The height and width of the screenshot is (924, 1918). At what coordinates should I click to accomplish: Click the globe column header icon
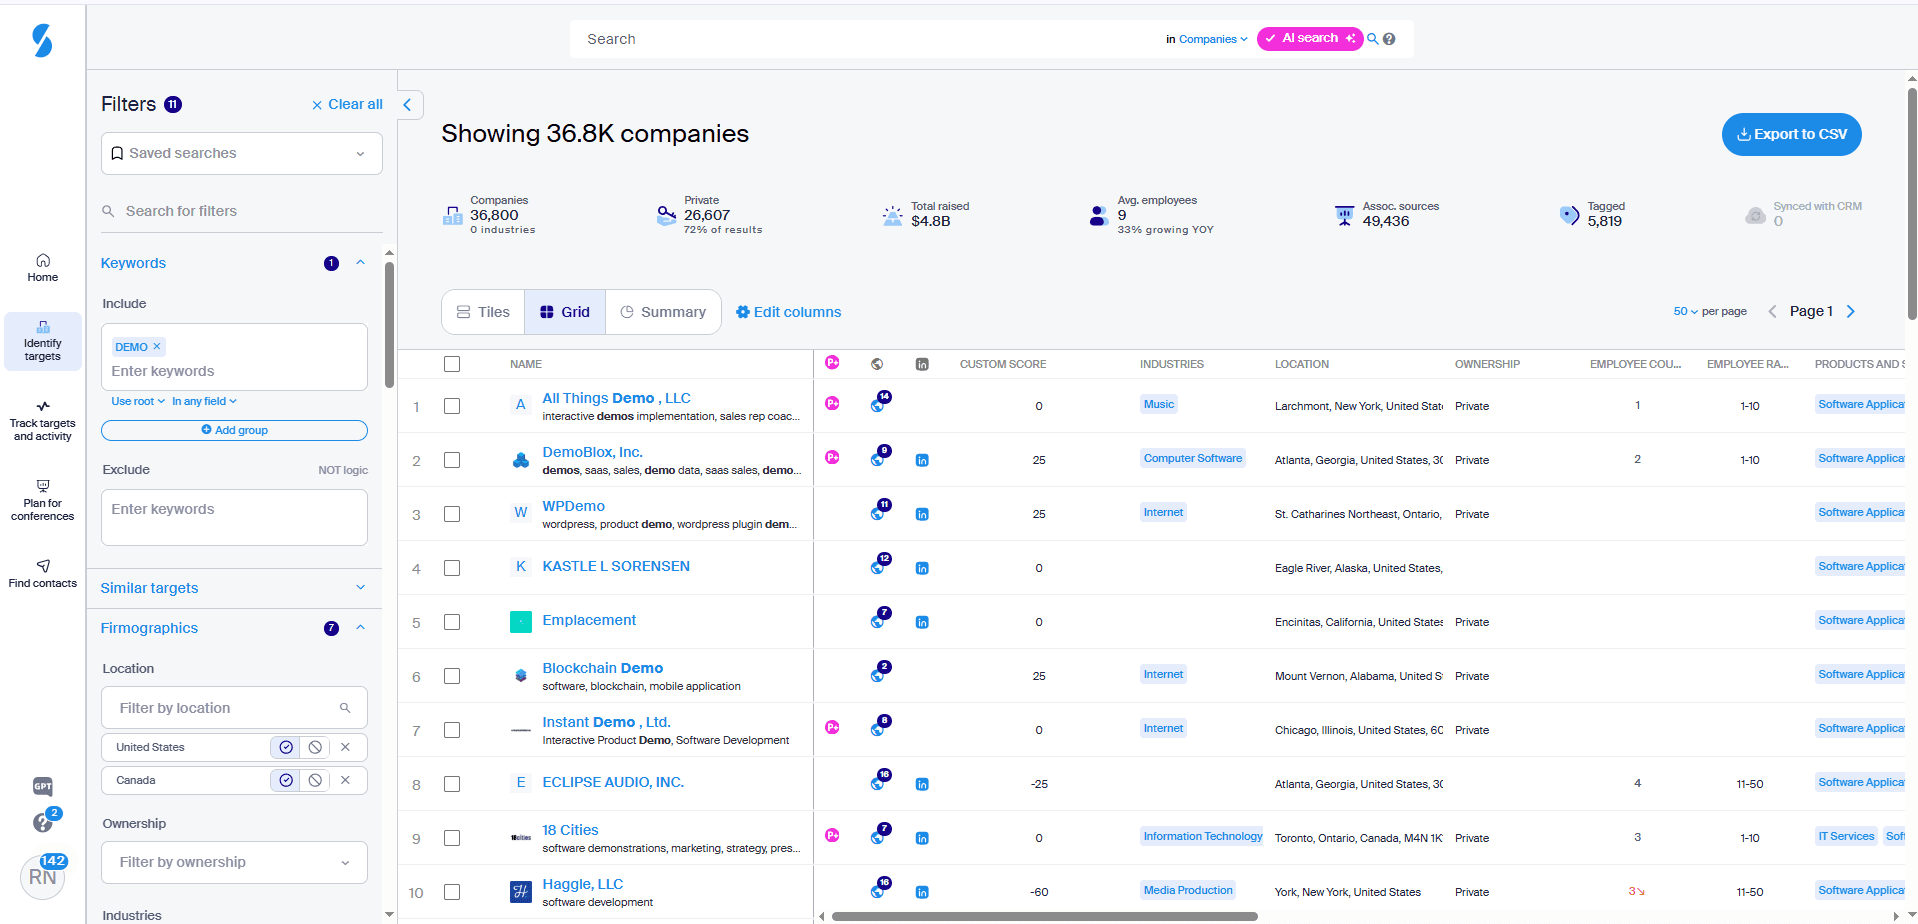tap(877, 364)
